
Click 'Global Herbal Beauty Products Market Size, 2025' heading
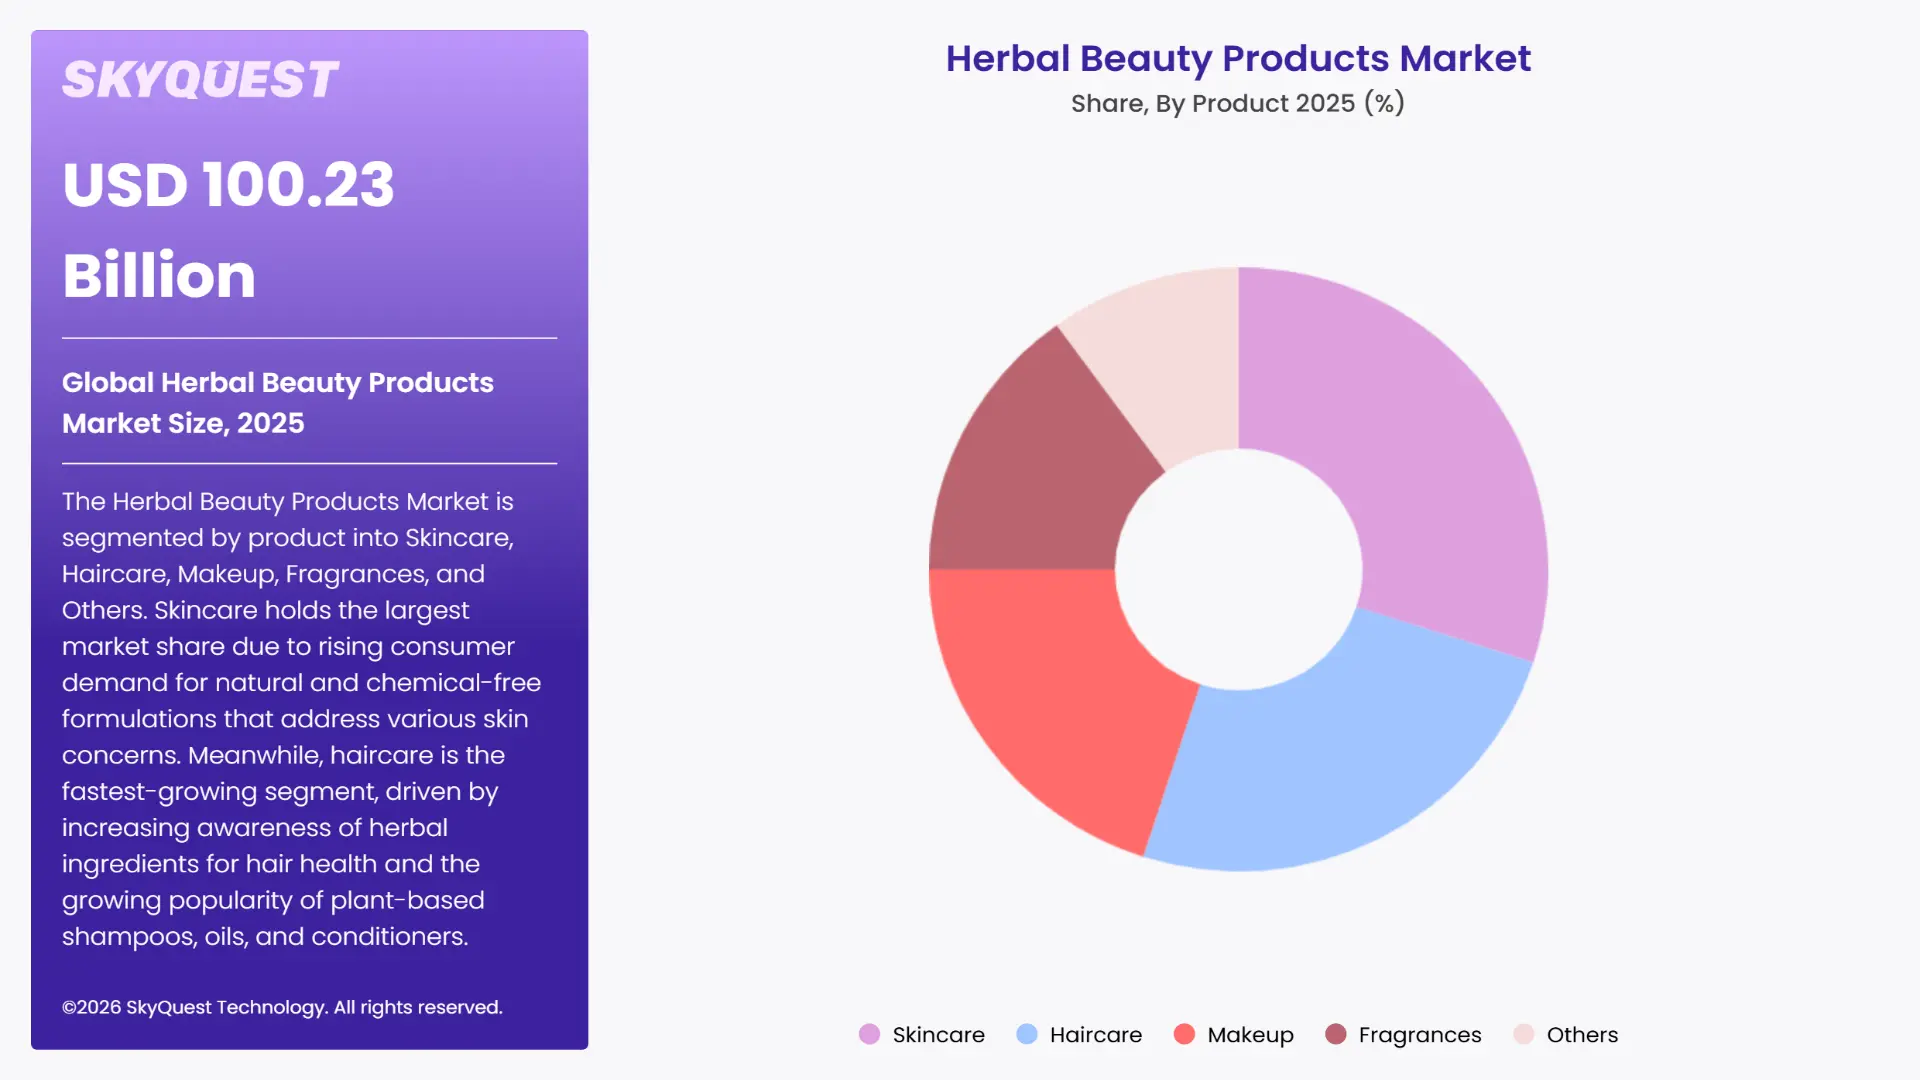278,403
